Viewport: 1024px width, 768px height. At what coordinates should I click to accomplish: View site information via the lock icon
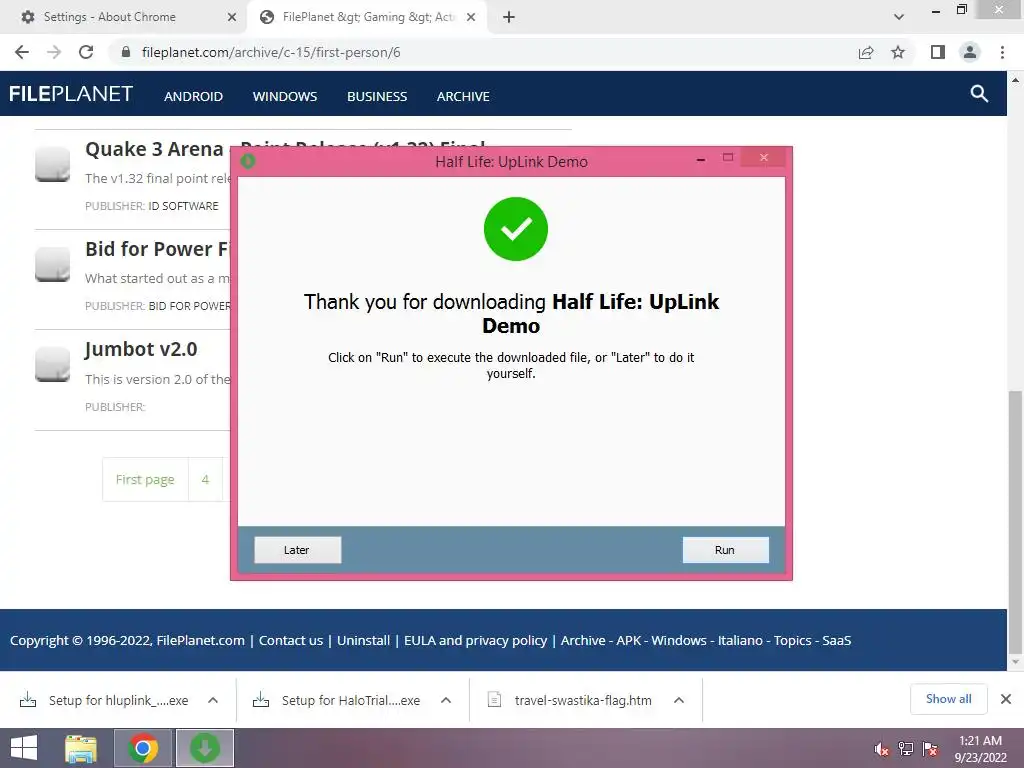(126, 52)
